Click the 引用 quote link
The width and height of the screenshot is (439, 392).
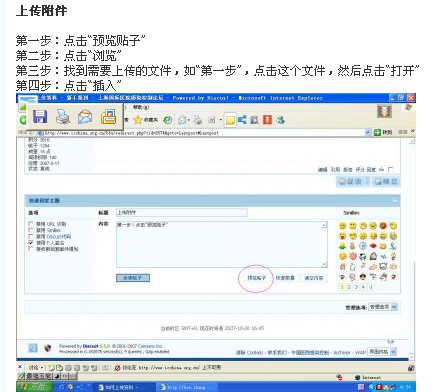pos(335,170)
